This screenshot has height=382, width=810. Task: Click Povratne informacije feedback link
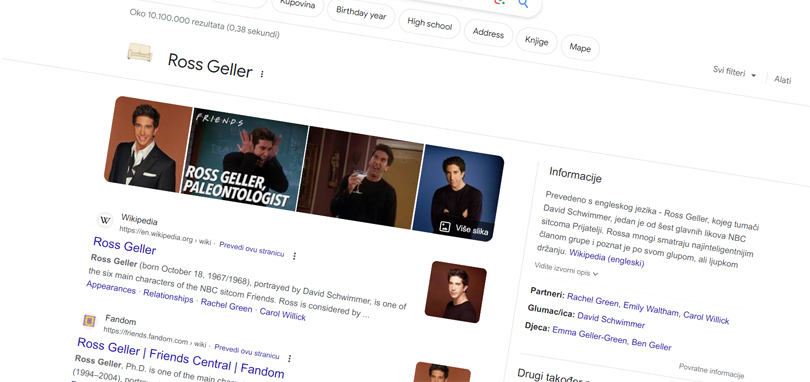711,371
